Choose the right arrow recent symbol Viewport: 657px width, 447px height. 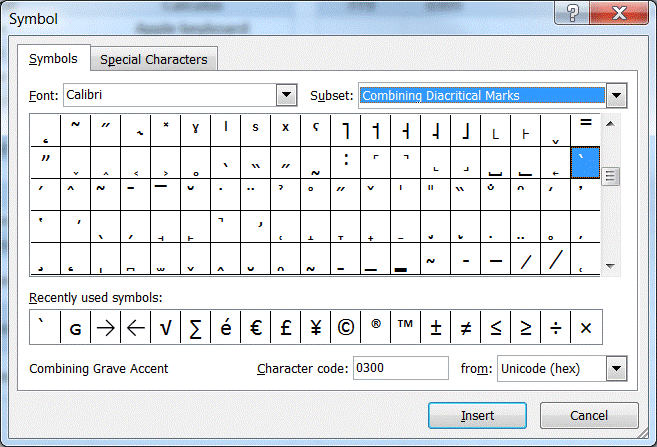[x=105, y=327]
